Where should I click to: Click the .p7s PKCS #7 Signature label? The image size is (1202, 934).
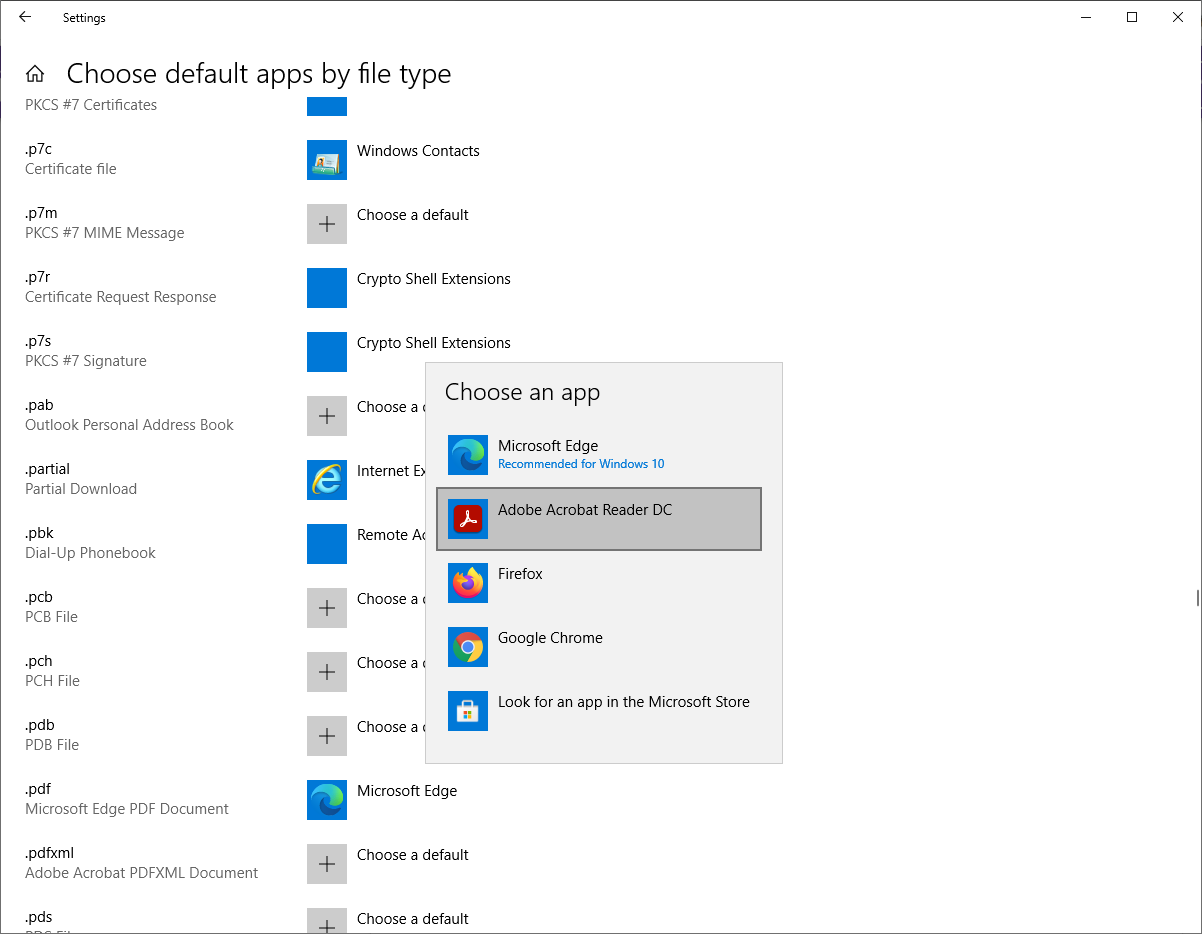pos(86,351)
